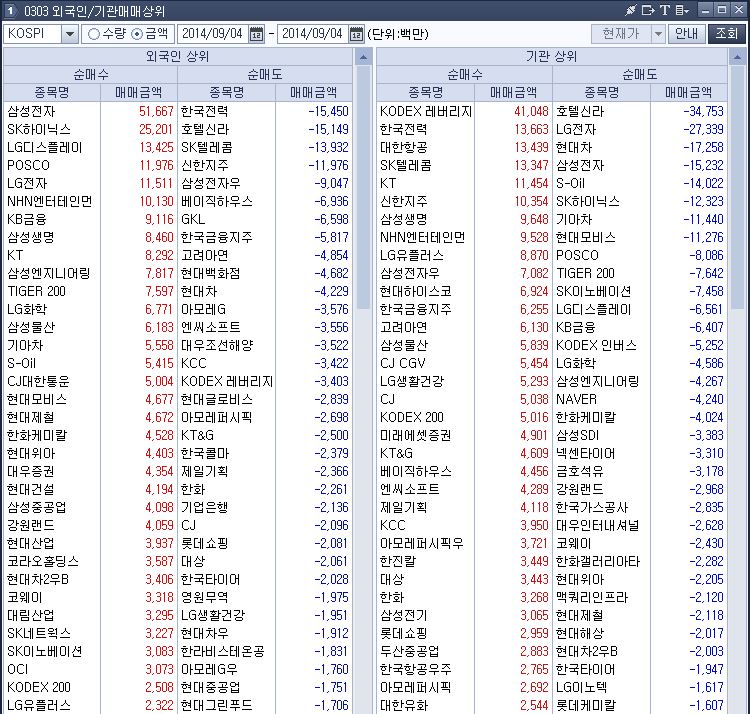The image size is (750, 714).
Task: Click 순매도 header under 외국인 상위
Action: pos(265,75)
